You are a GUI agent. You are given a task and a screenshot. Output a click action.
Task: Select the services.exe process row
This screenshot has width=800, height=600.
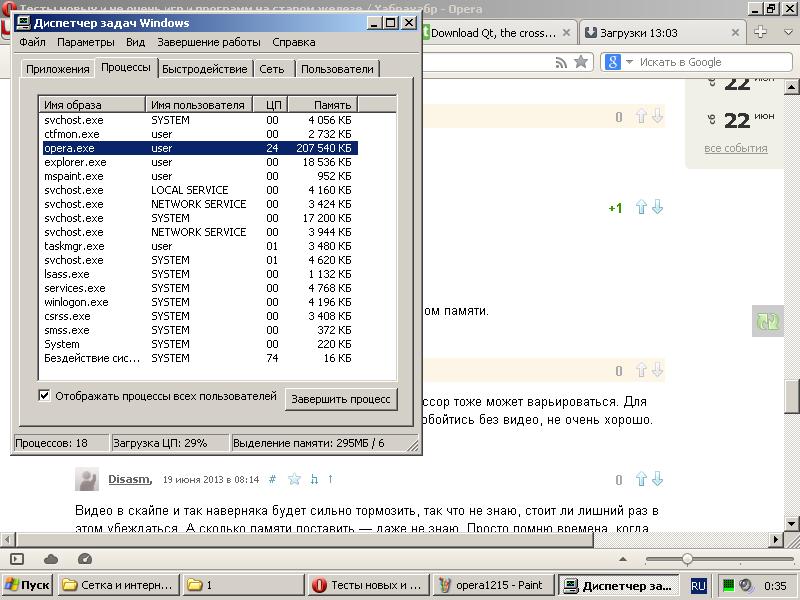click(x=200, y=288)
